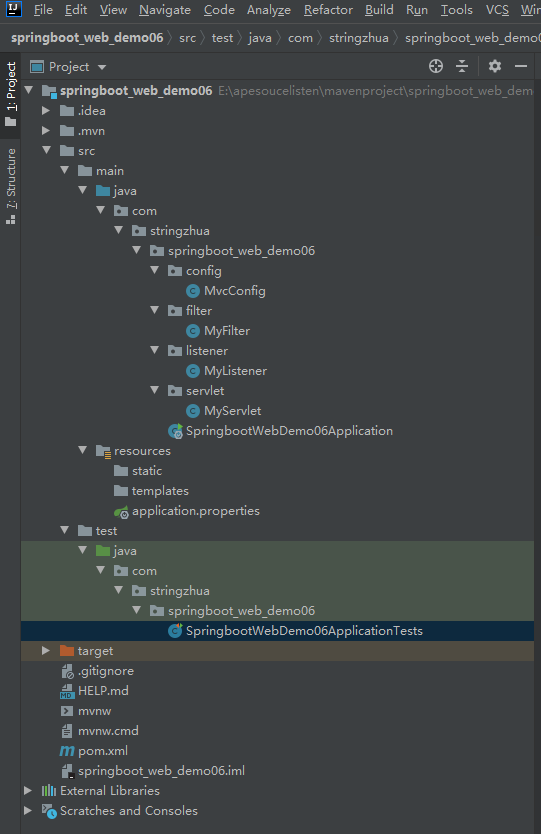
Task: Click the blue main java source folder icon
Action: [103, 191]
